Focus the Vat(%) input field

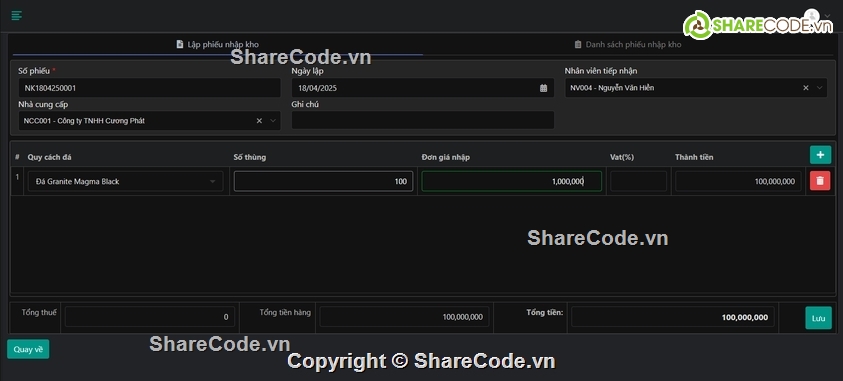tap(638, 182)
